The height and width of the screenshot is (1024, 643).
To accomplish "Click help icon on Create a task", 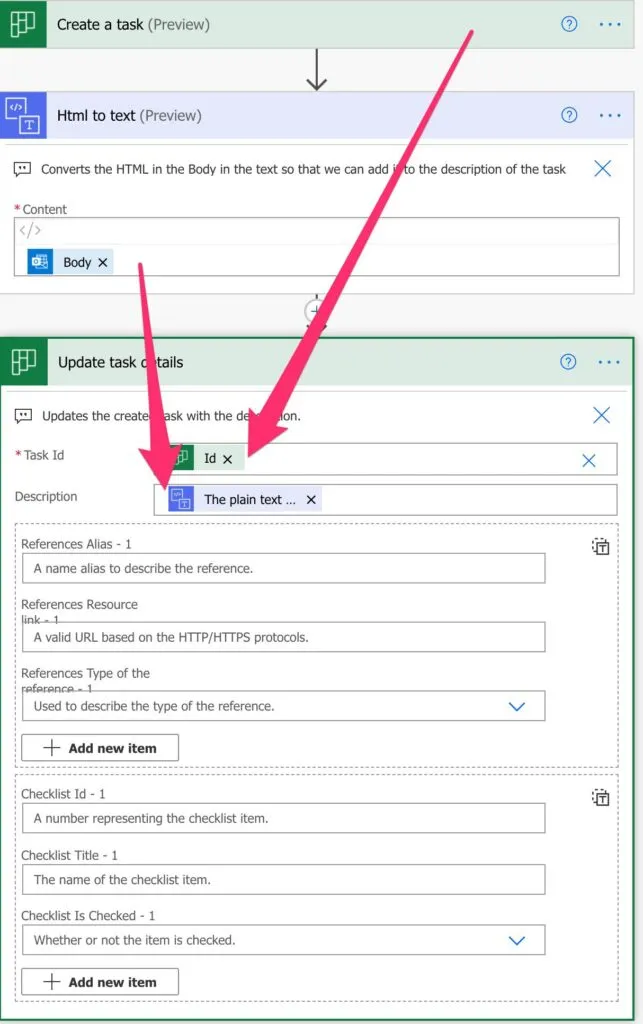I will point(569,24).
